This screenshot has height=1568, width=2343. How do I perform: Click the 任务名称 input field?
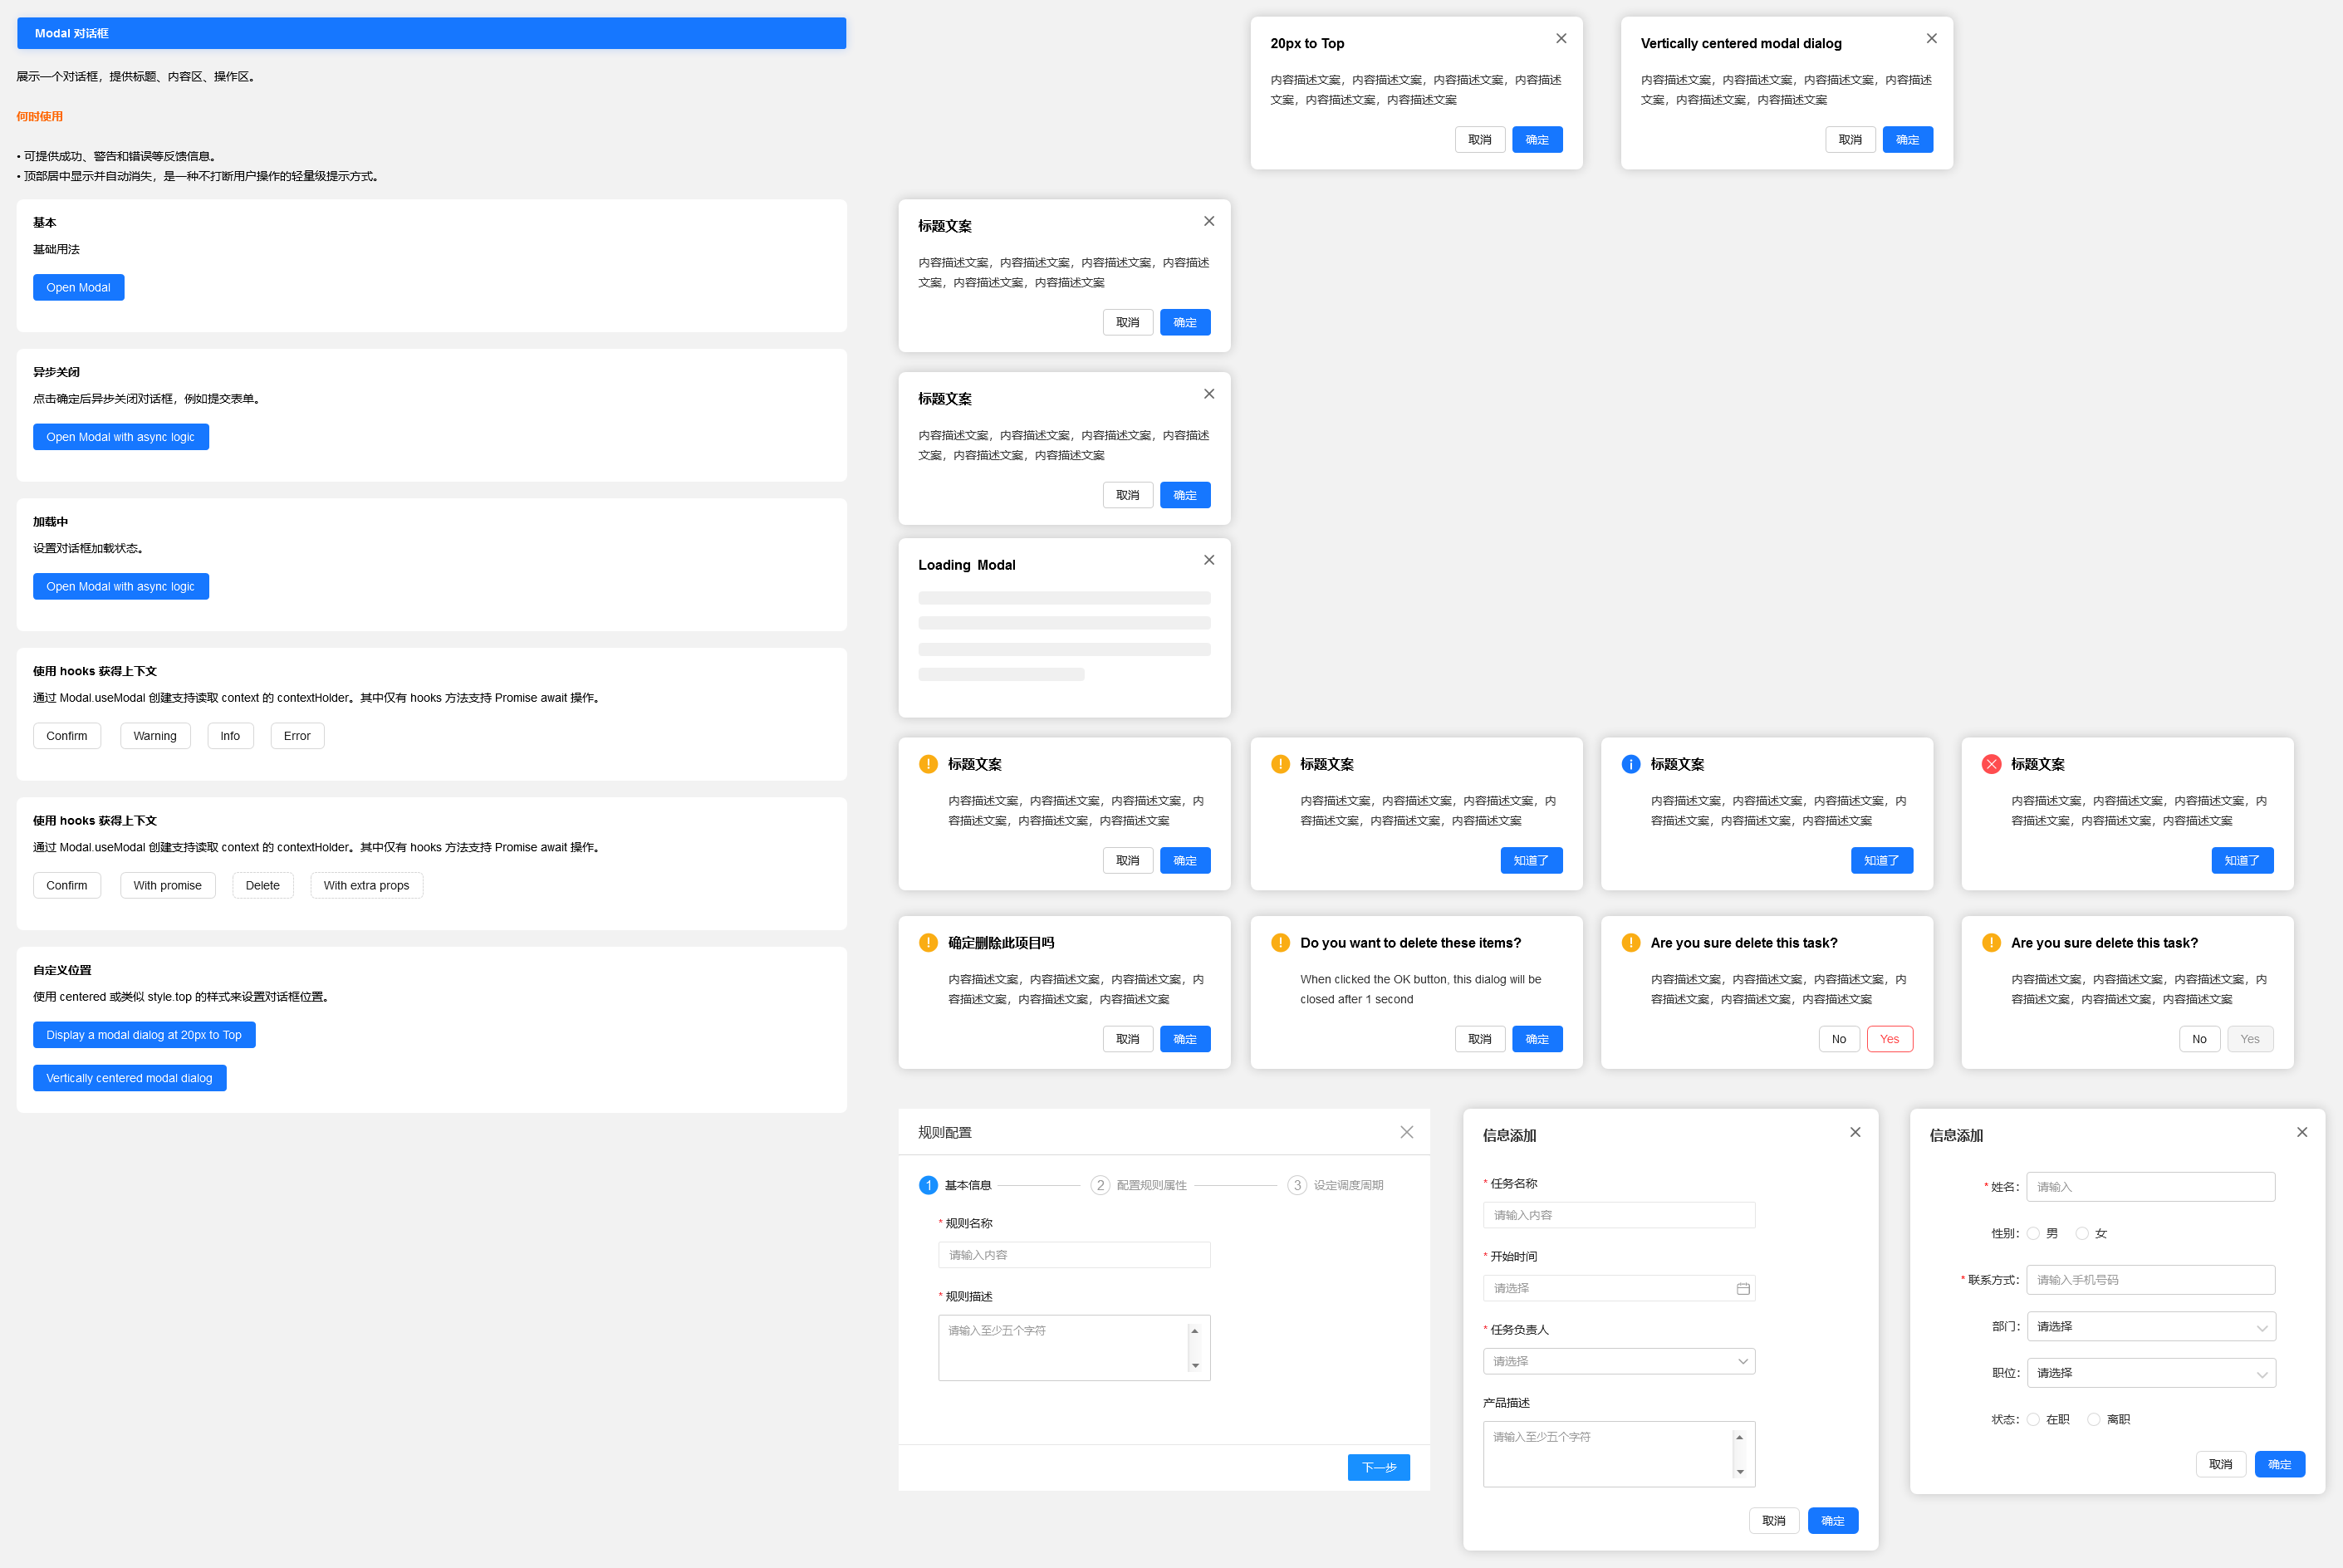(1619, 1215)
